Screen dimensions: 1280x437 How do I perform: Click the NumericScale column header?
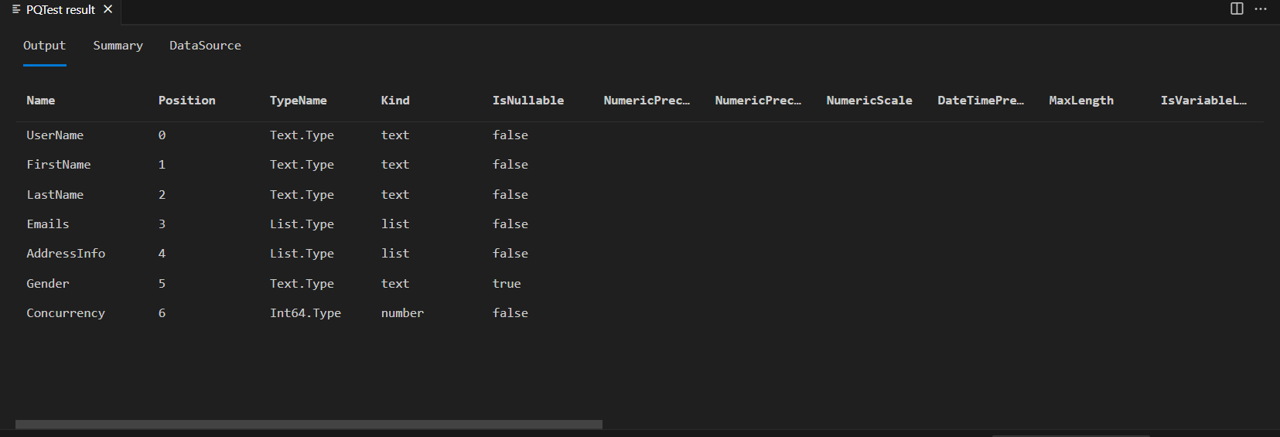(x=869, y=100)
